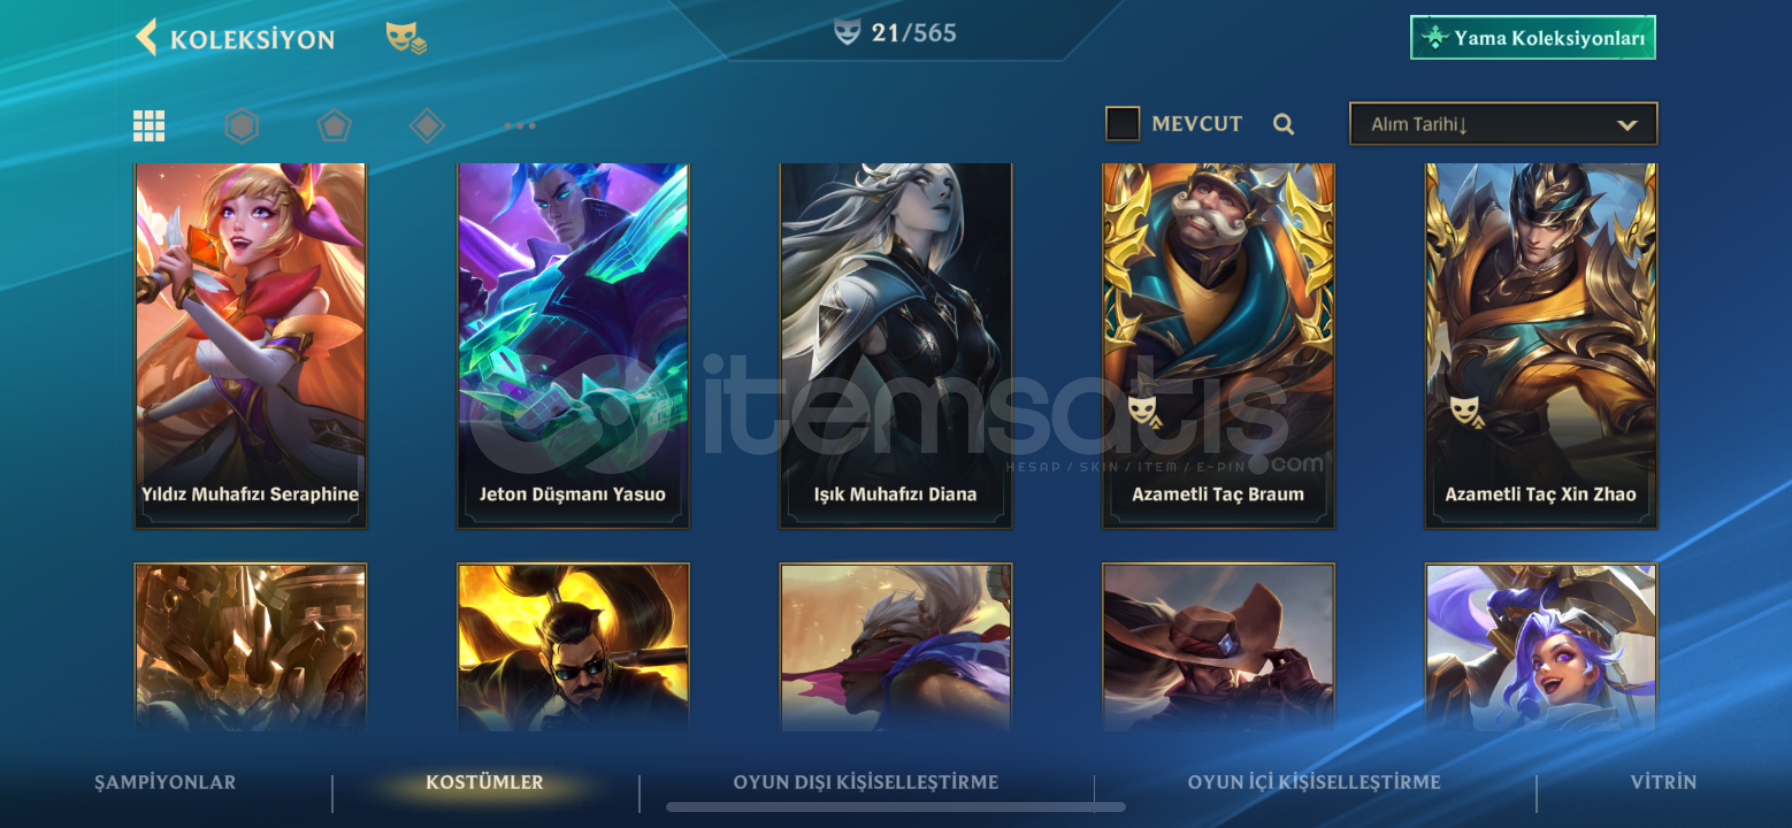Toggle the Mevcut checkbox
This screenshot has width=1792, height=828.
coord(1122,123)
